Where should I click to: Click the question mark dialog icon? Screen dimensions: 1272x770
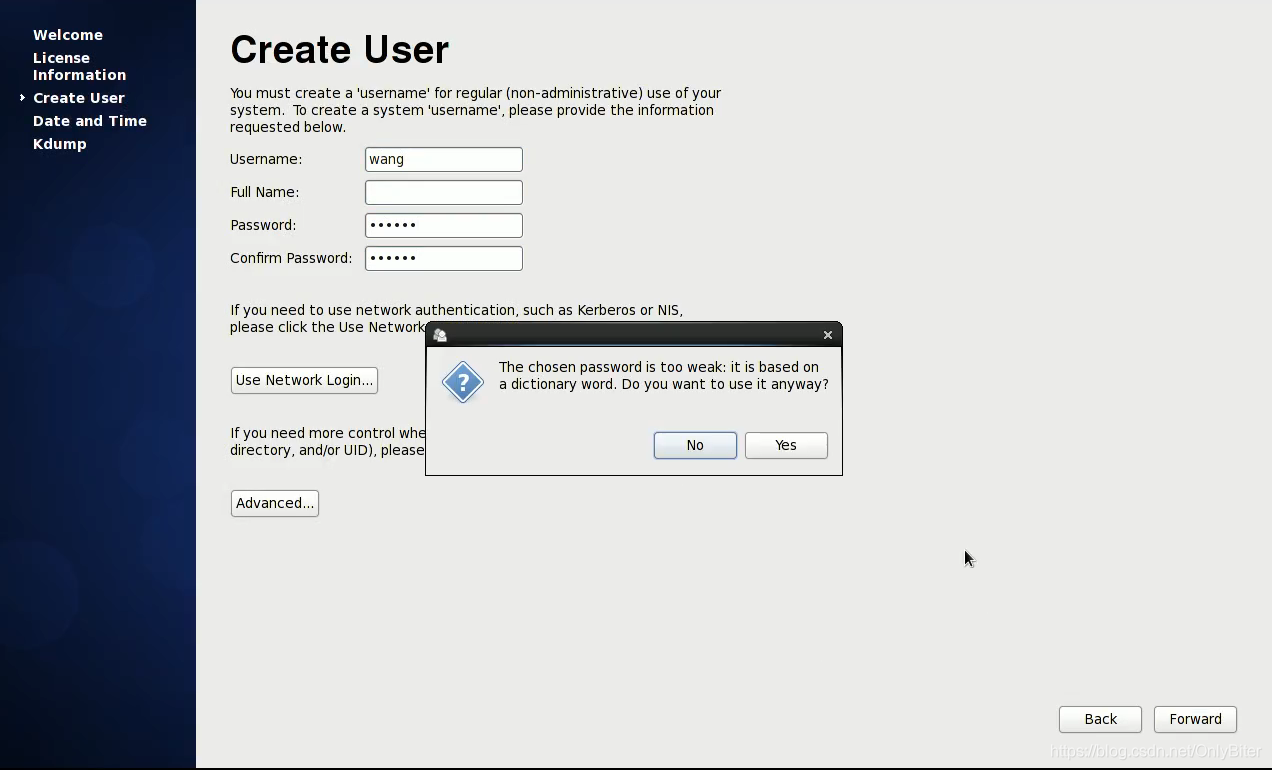point(463,382)
